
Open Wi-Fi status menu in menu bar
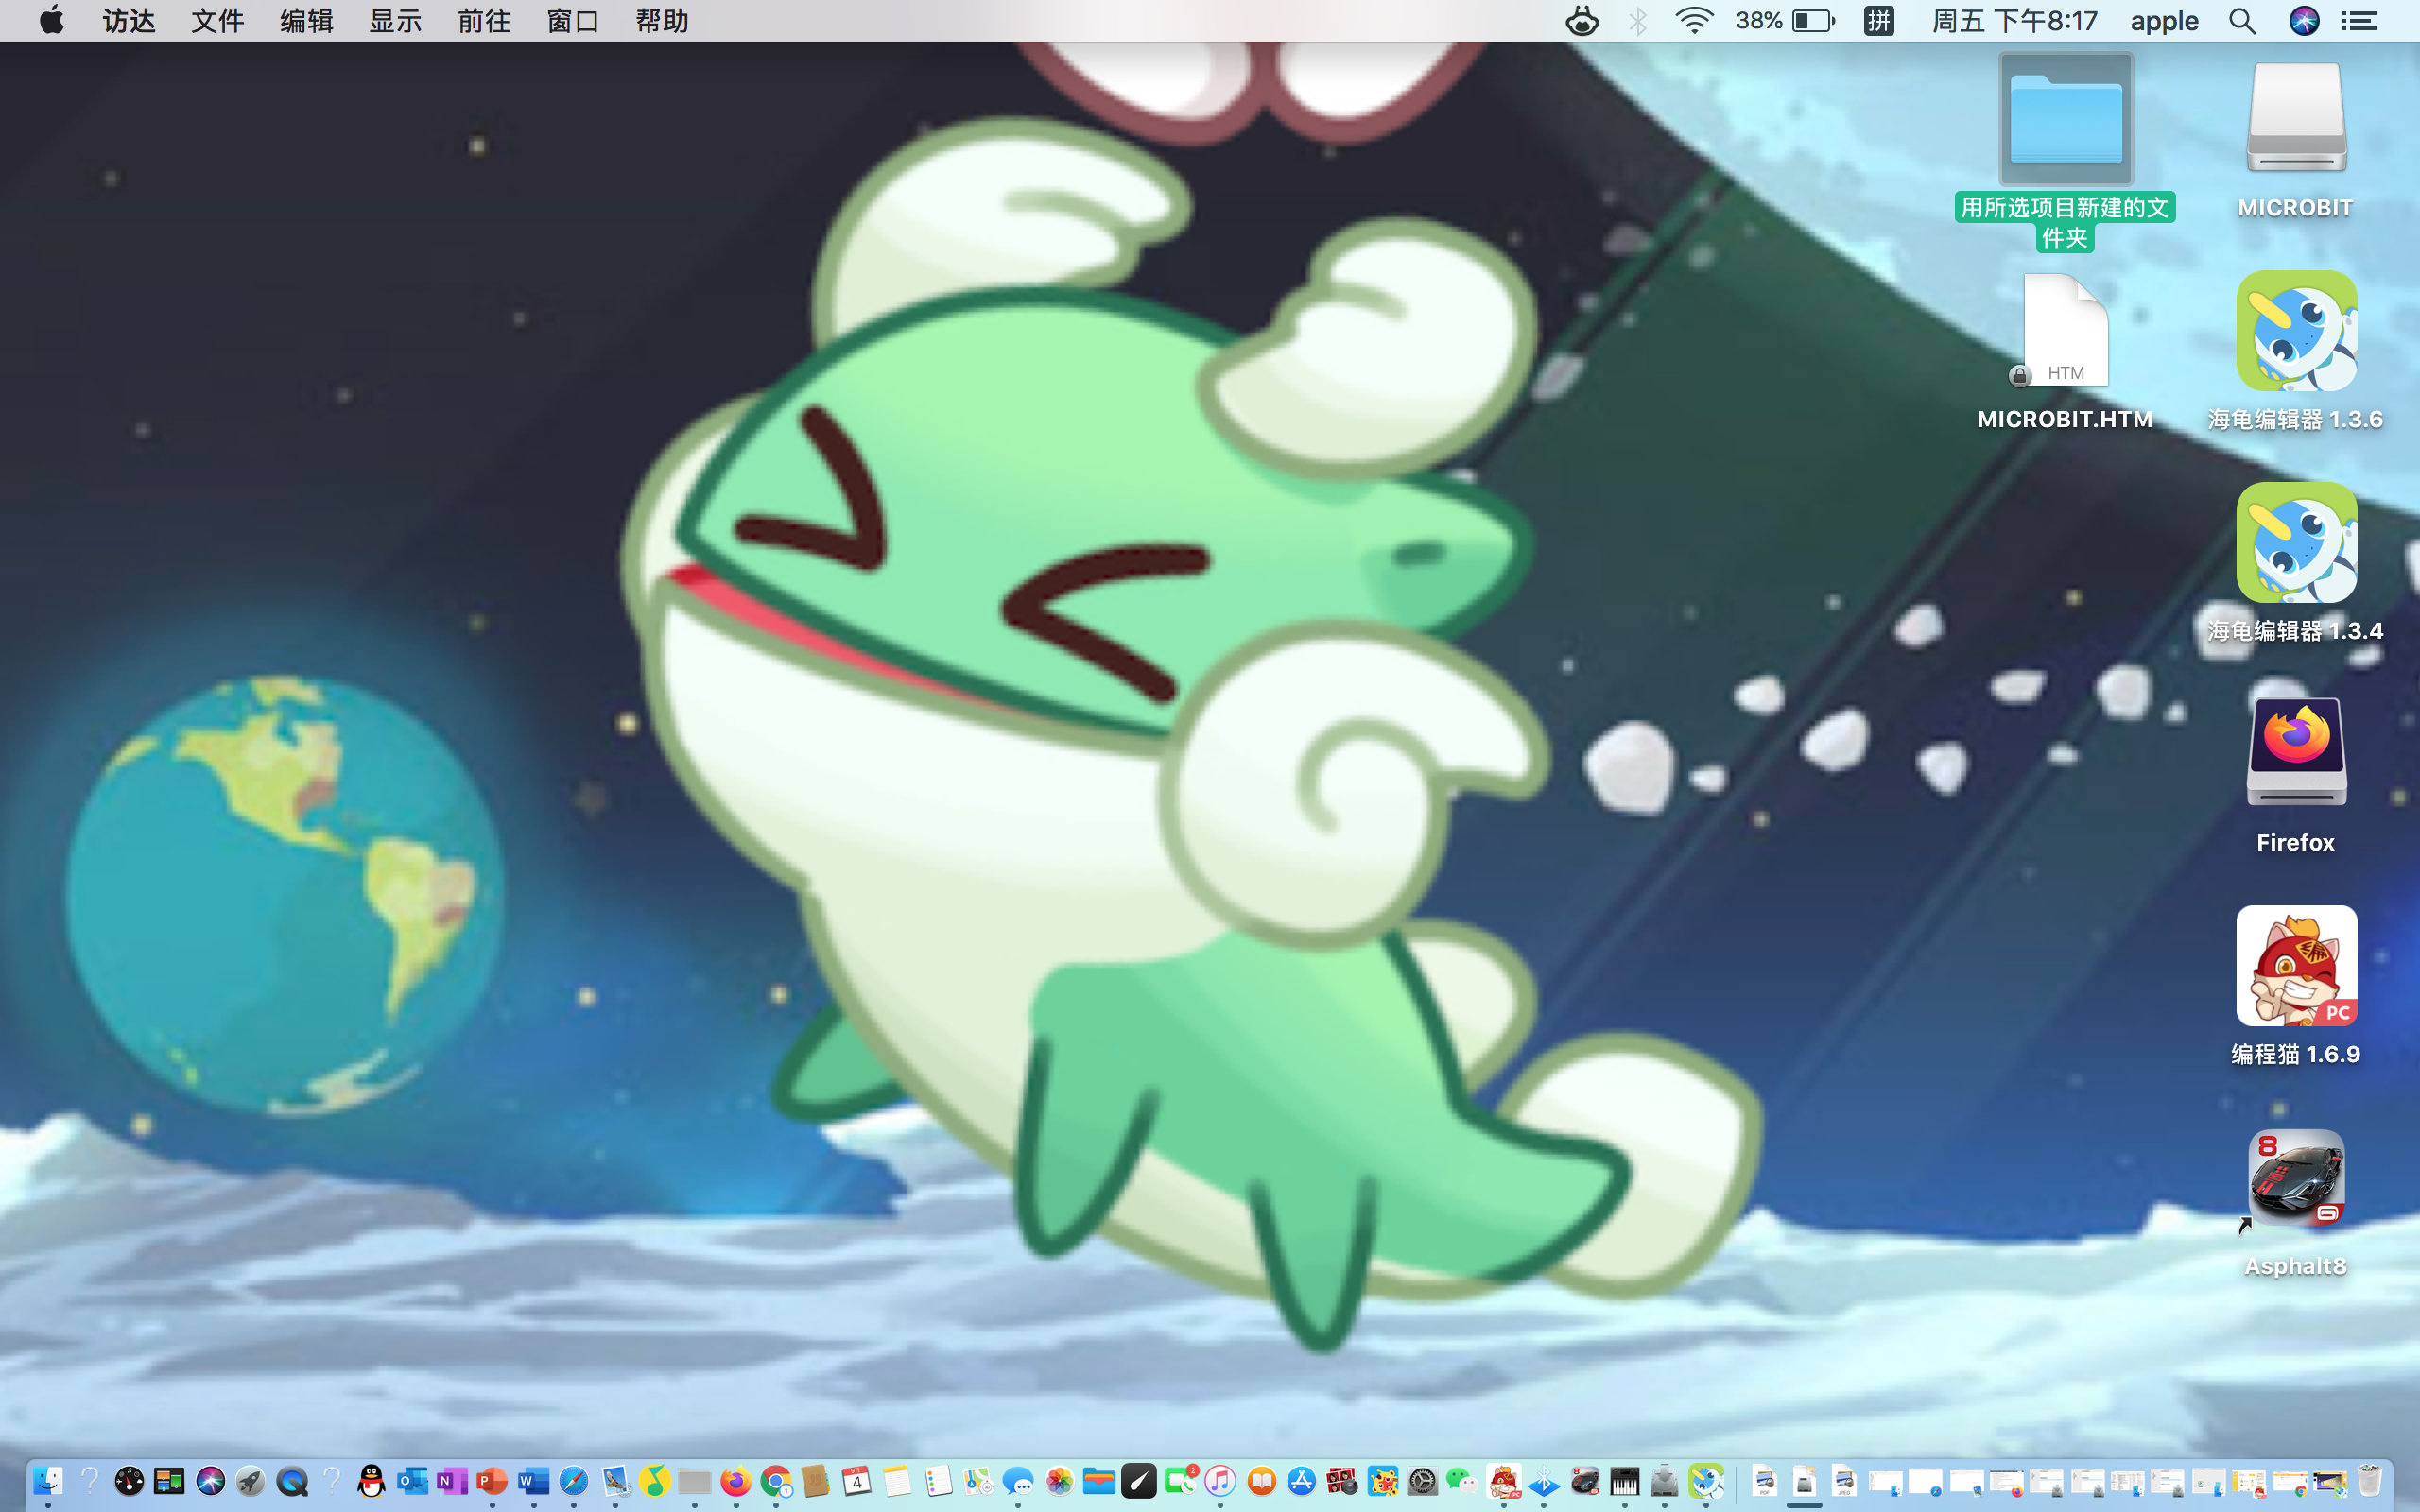tap(1694, 20)
